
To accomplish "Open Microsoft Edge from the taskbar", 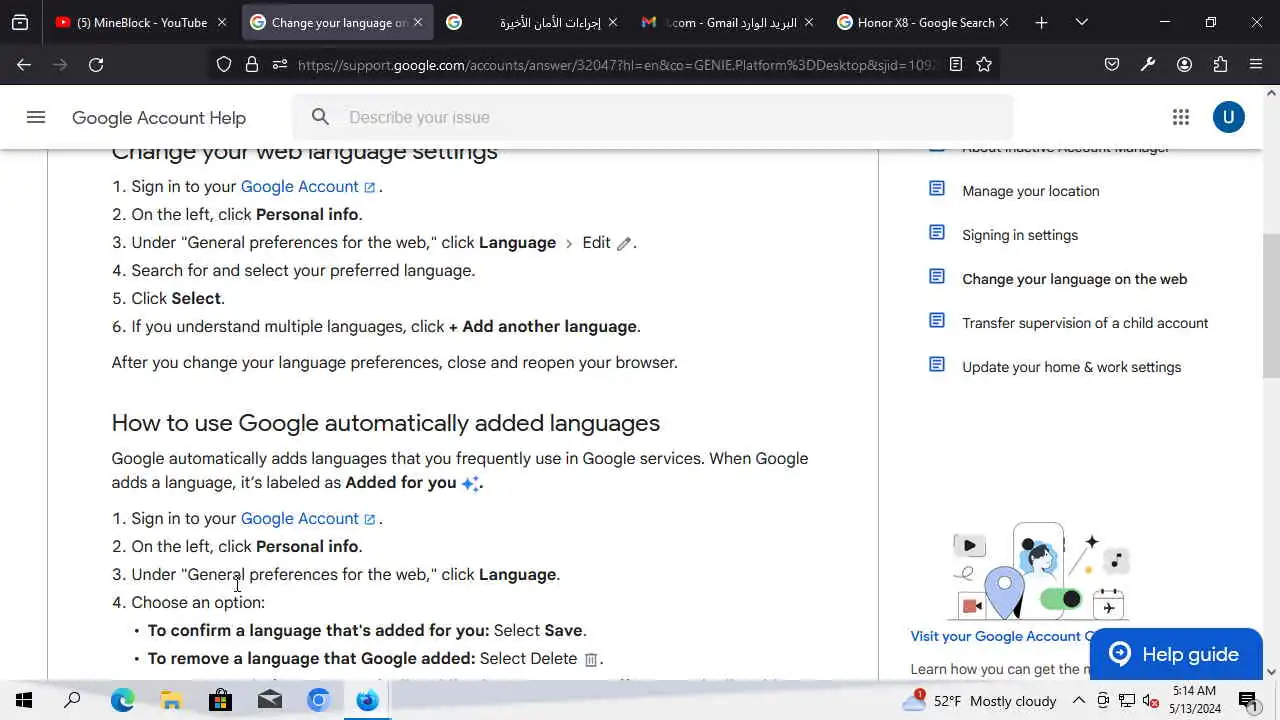I will 122,700.
